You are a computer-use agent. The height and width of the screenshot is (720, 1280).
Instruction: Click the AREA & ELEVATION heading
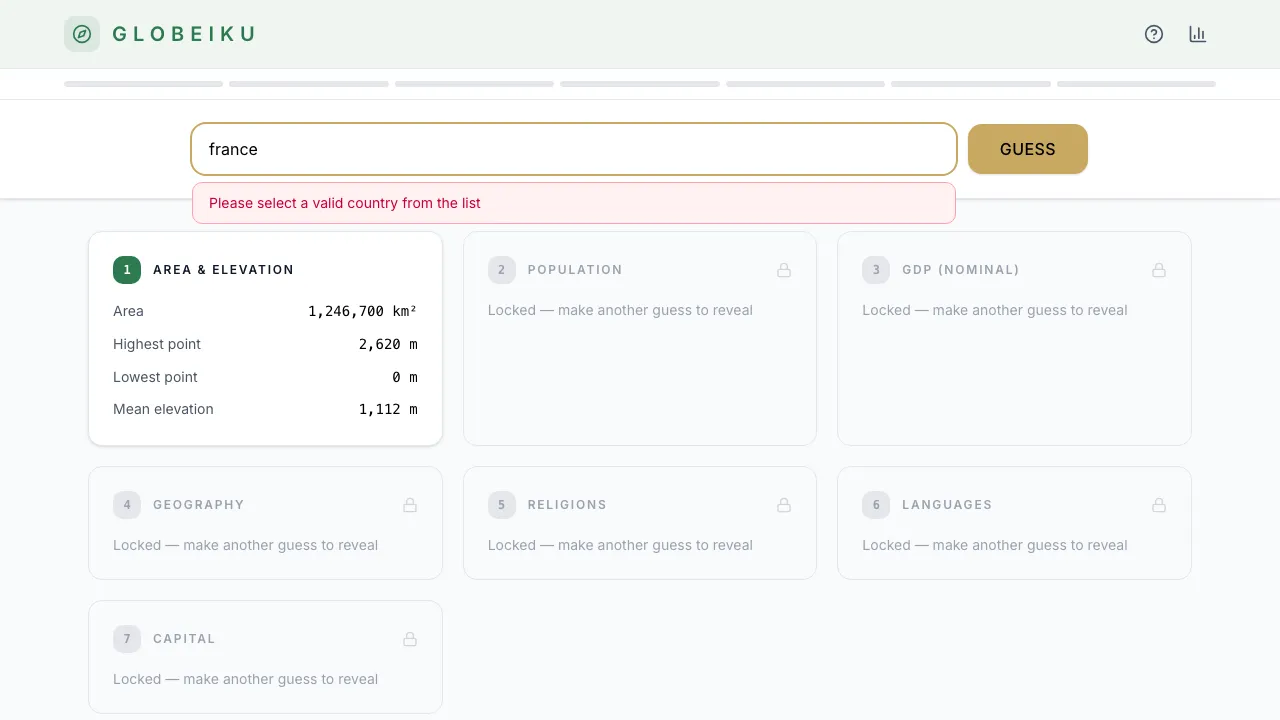(224, 270)
